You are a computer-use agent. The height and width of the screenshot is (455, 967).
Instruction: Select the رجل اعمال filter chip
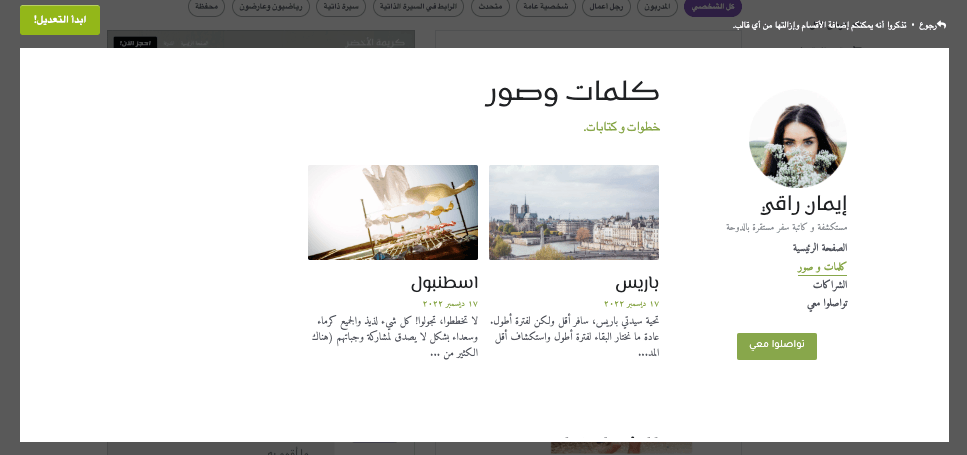pyautogui.click(x=606, y=7)
